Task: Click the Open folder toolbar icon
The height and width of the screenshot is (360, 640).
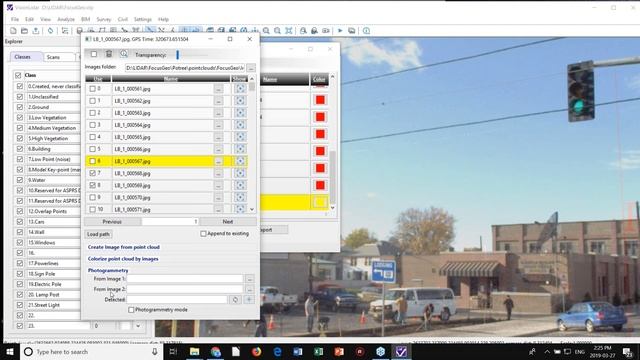Action: tap(24, 31)
